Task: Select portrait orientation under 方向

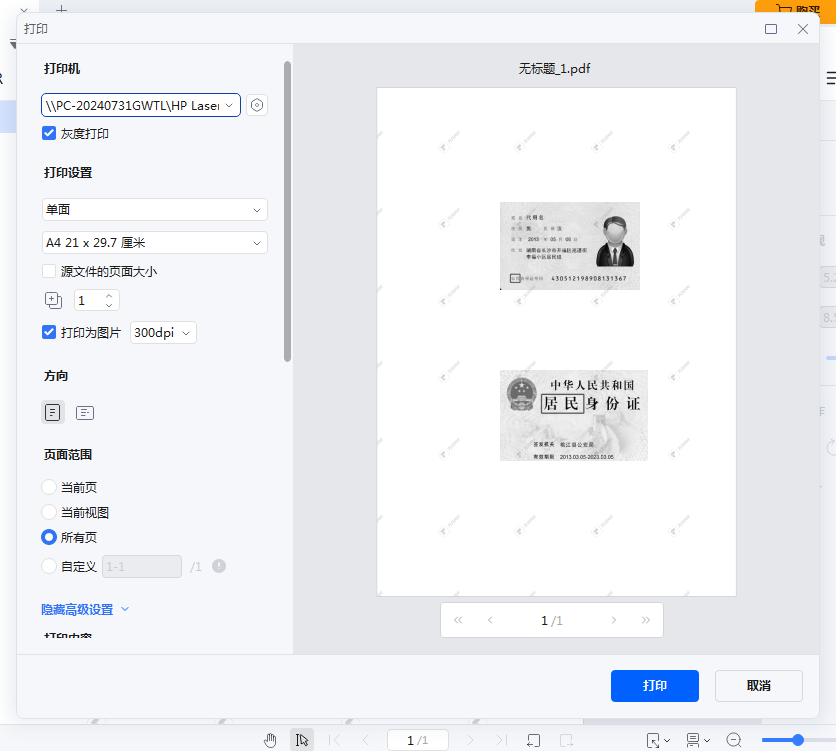Action: tap(51, 411)
